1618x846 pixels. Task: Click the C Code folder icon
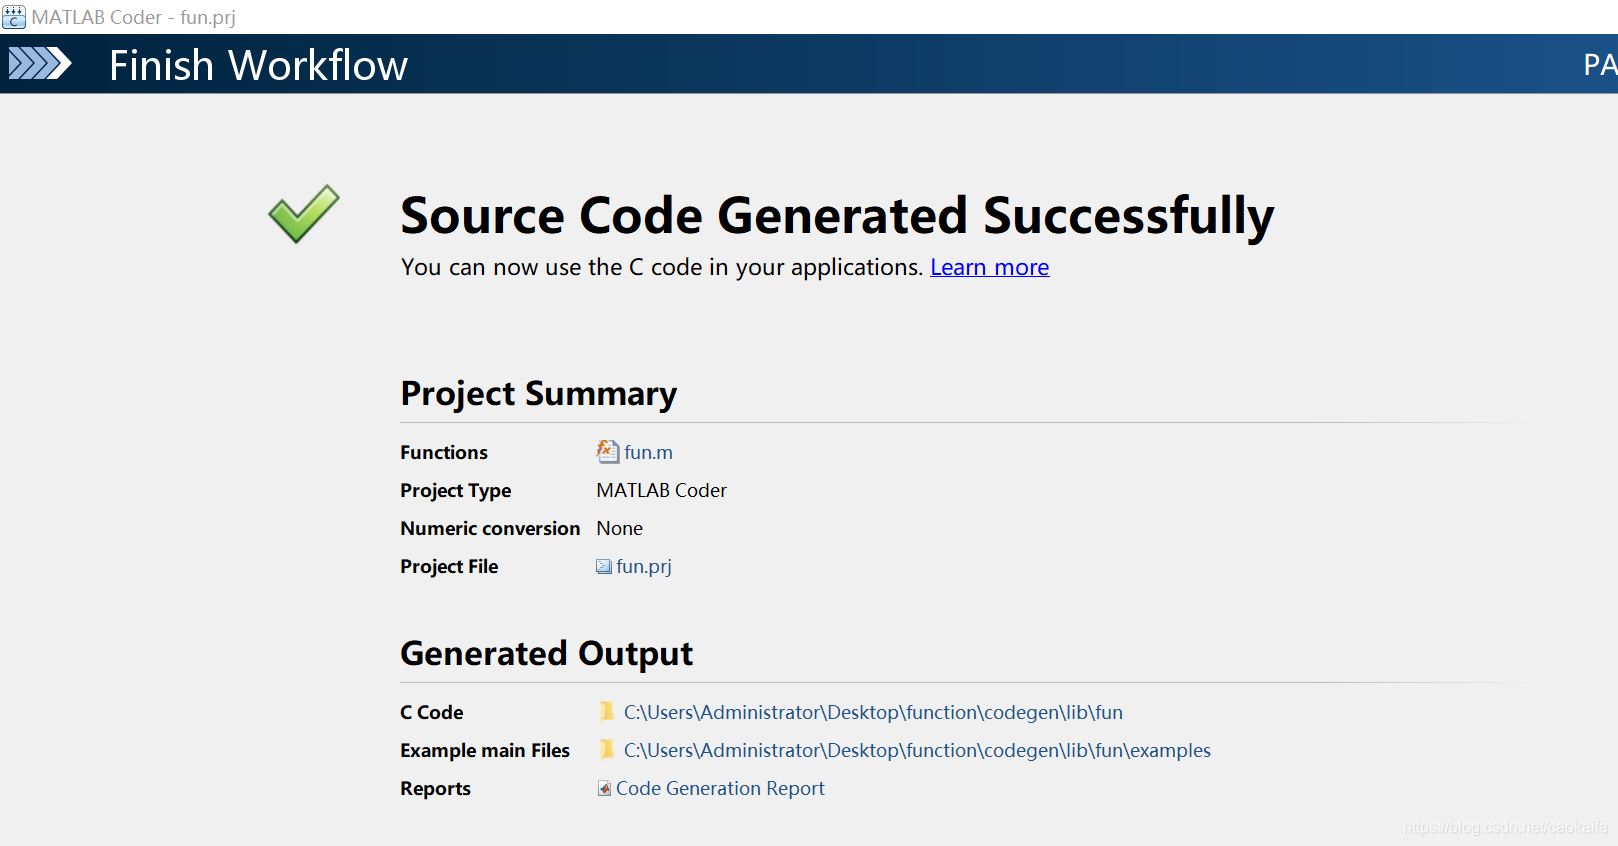(x=606, y=711)
